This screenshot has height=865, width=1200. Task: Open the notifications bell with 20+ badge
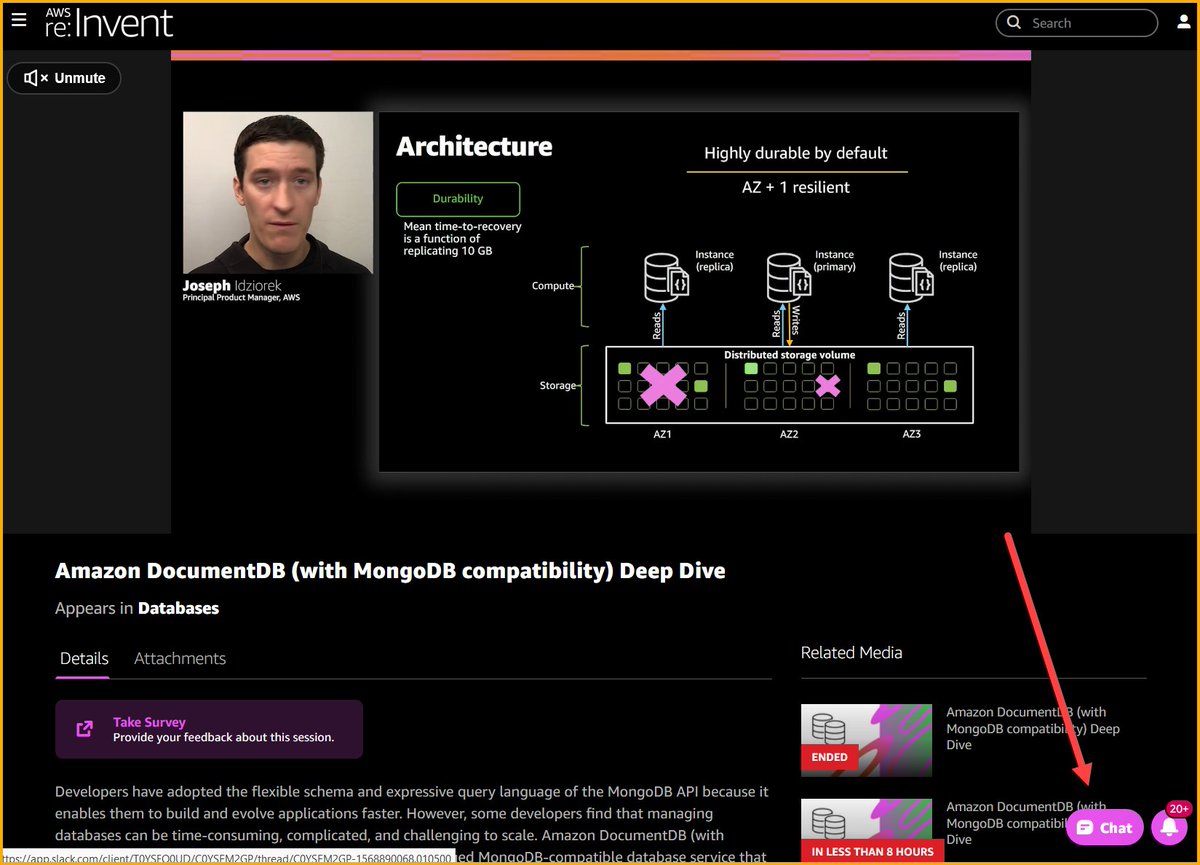[1169, 826]
